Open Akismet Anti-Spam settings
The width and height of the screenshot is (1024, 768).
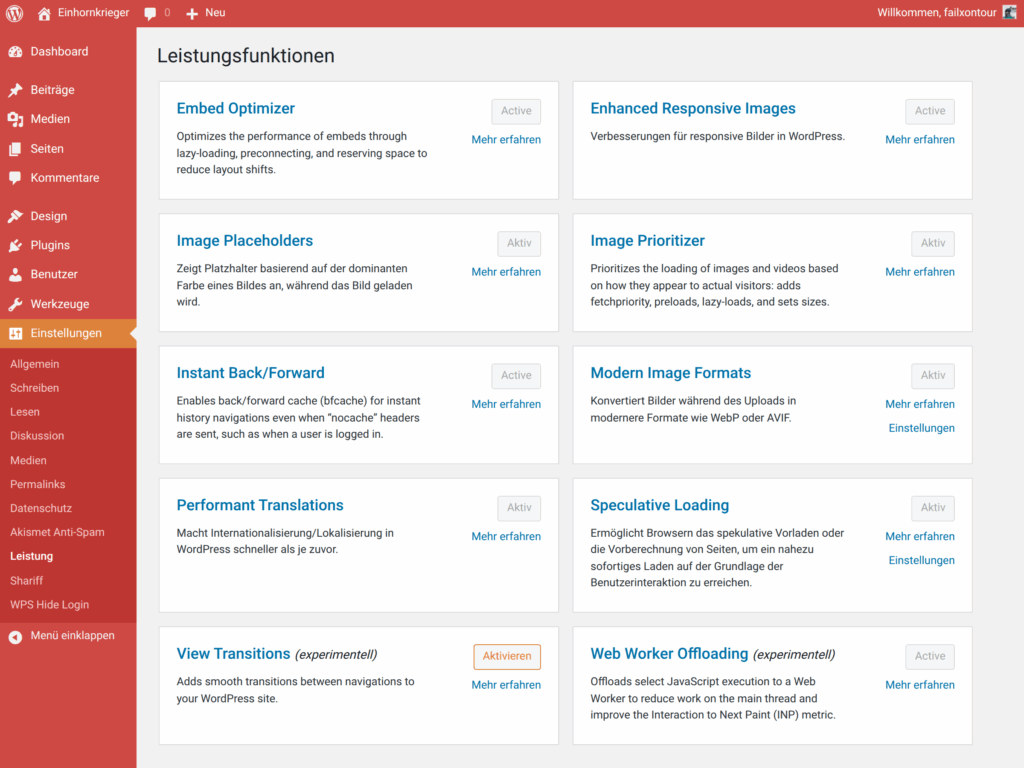click(57, 532)
